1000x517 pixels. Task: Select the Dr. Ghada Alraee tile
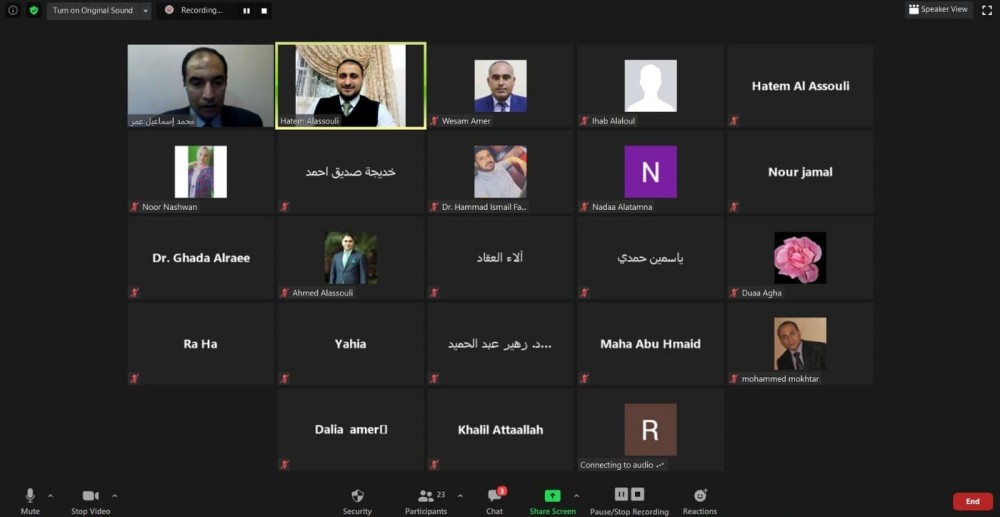pos(201,258)
